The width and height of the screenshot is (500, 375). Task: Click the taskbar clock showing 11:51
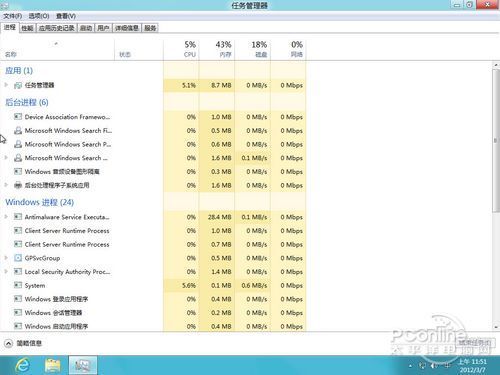pos(472,362)
